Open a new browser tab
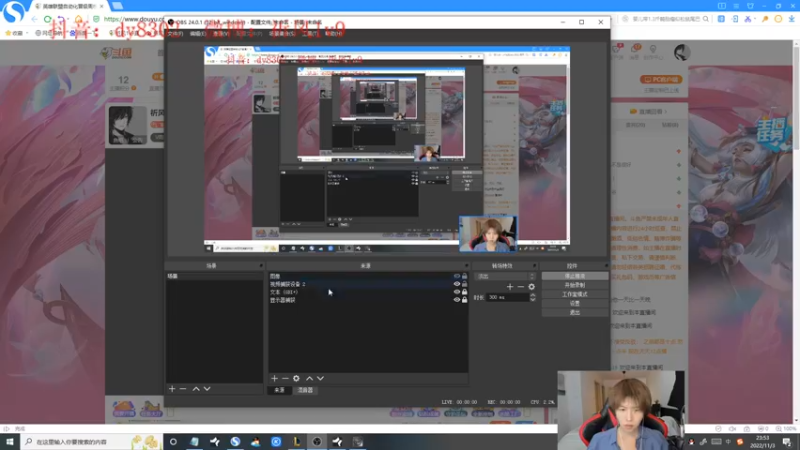800x450 pixels. click(117, 6)
